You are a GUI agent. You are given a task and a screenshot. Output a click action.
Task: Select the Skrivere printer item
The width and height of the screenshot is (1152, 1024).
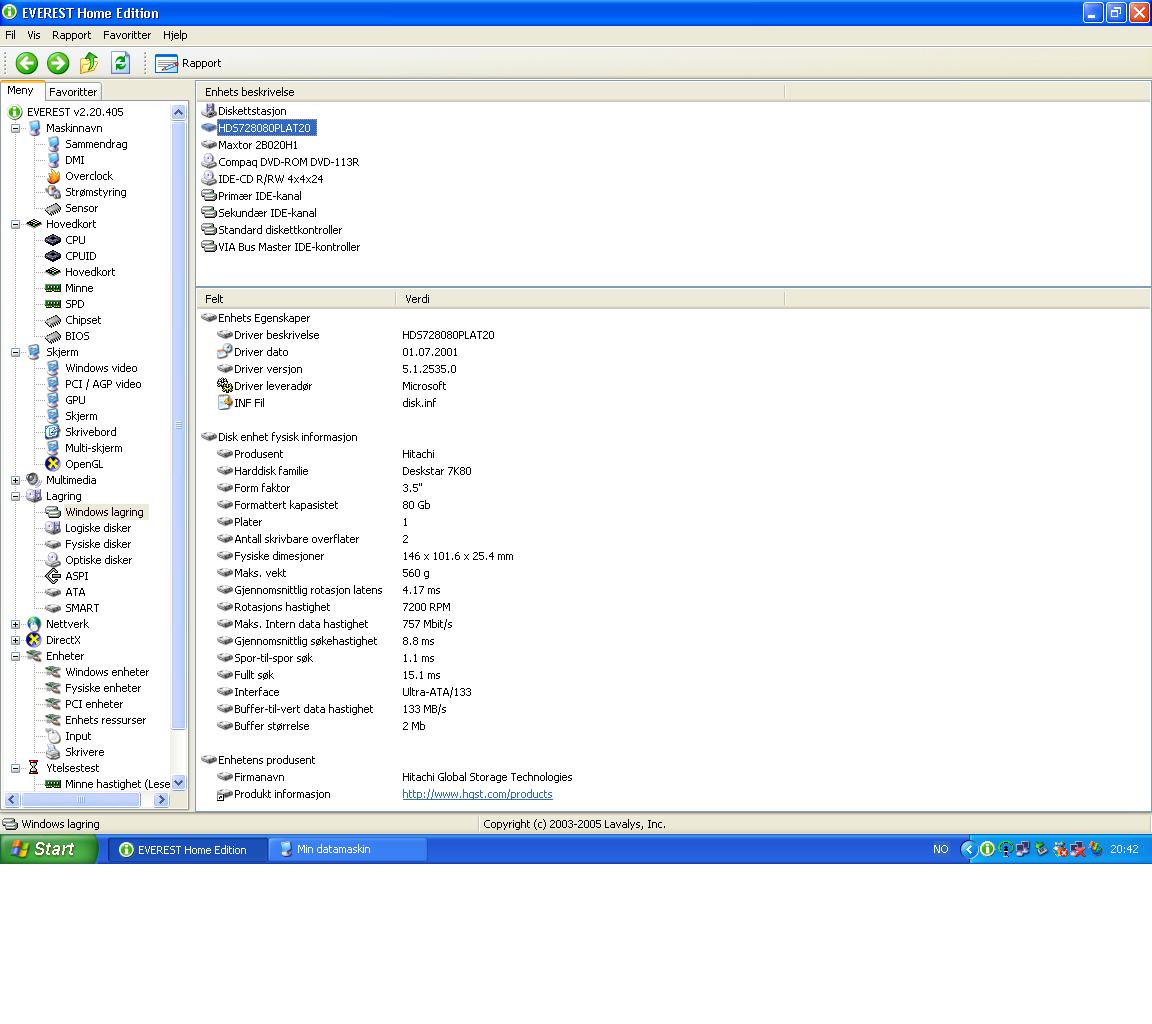(x=75, y=752)
